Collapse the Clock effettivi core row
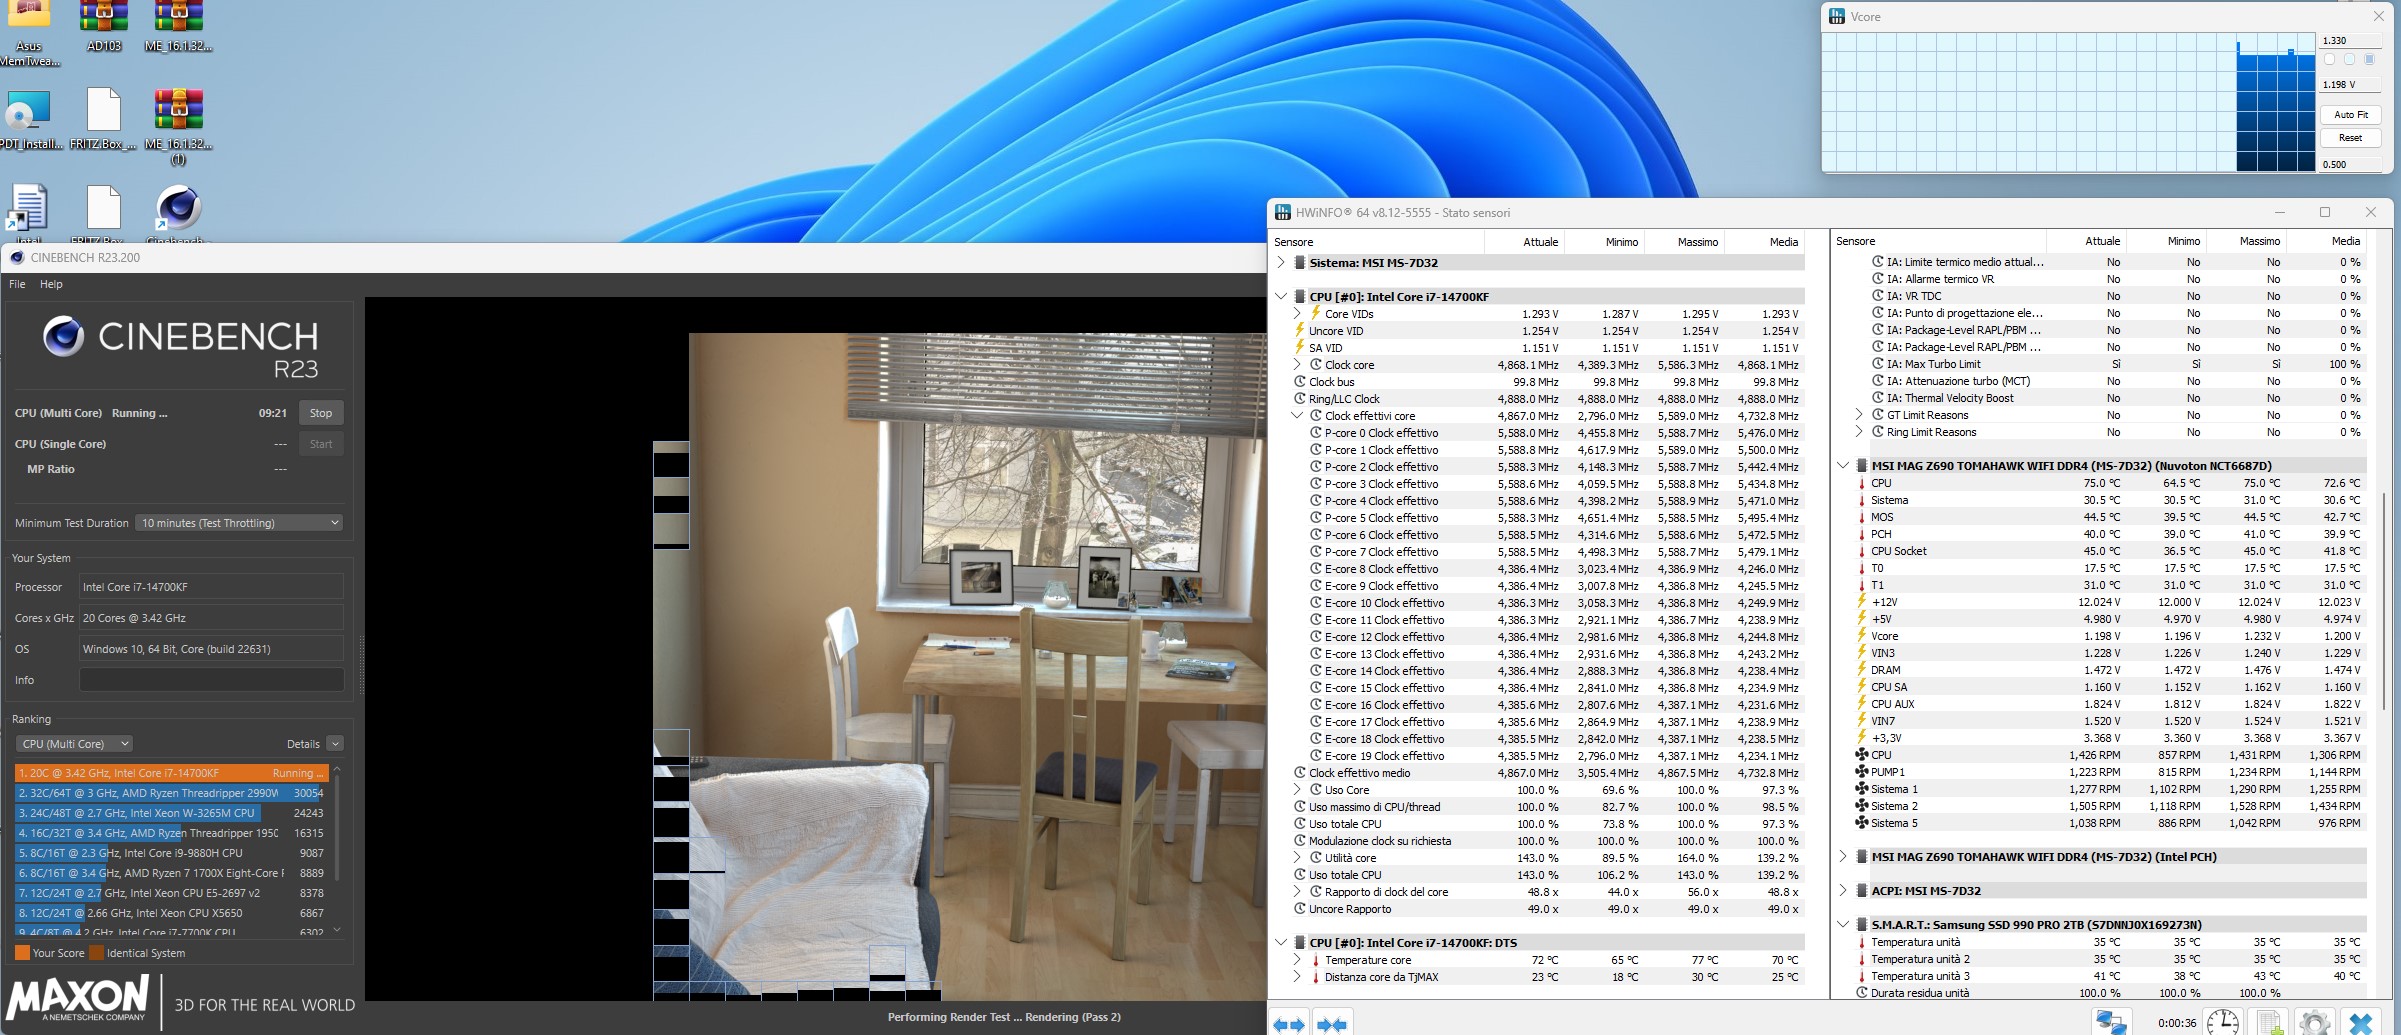2401x1035 pixels. [1297, 416]
